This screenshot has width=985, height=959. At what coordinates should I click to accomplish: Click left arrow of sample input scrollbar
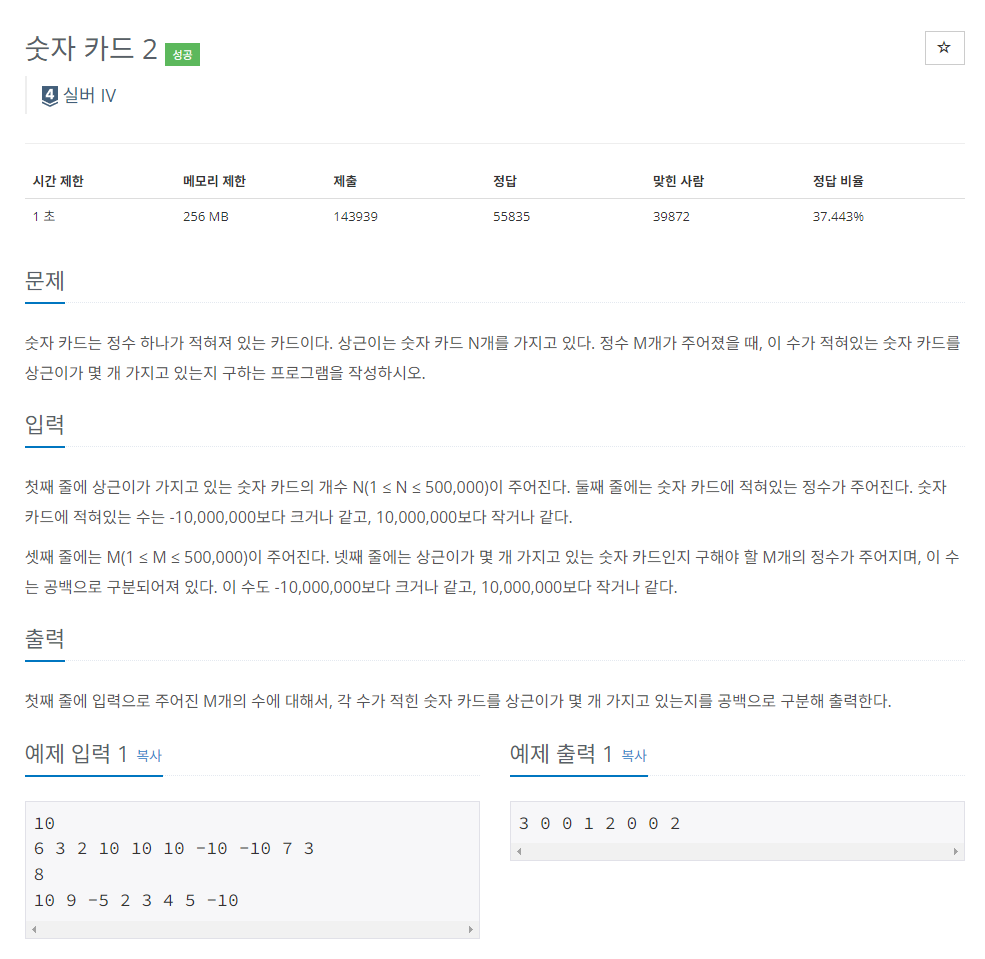(x=34, y=929)
